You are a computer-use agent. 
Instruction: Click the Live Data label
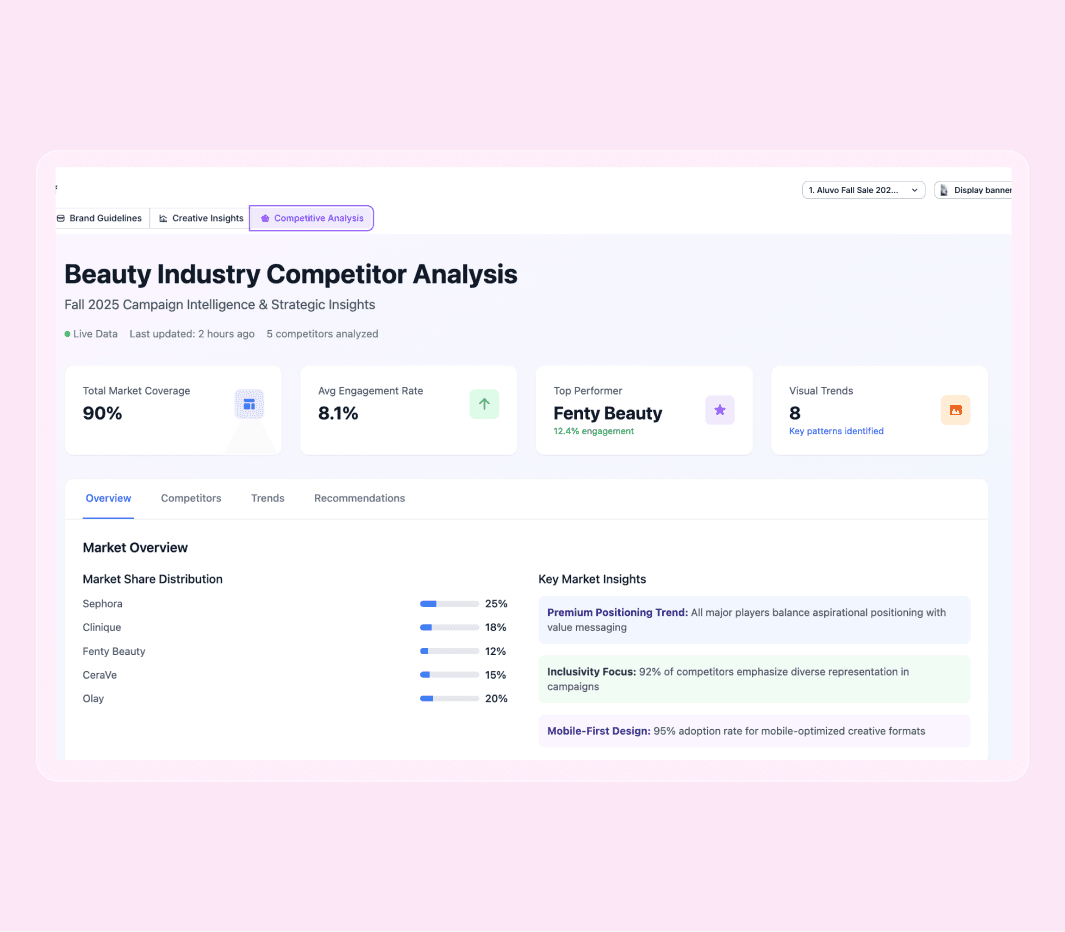[x=95, y=334]
